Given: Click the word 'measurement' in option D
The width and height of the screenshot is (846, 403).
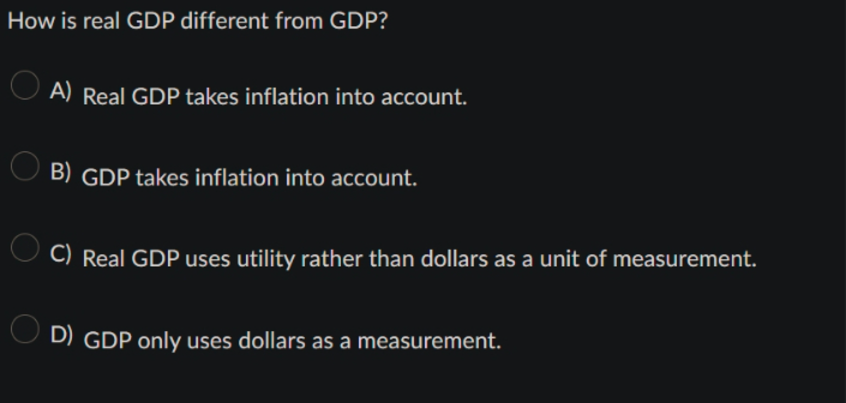Looking at the screenshot, I should [429, 341].
